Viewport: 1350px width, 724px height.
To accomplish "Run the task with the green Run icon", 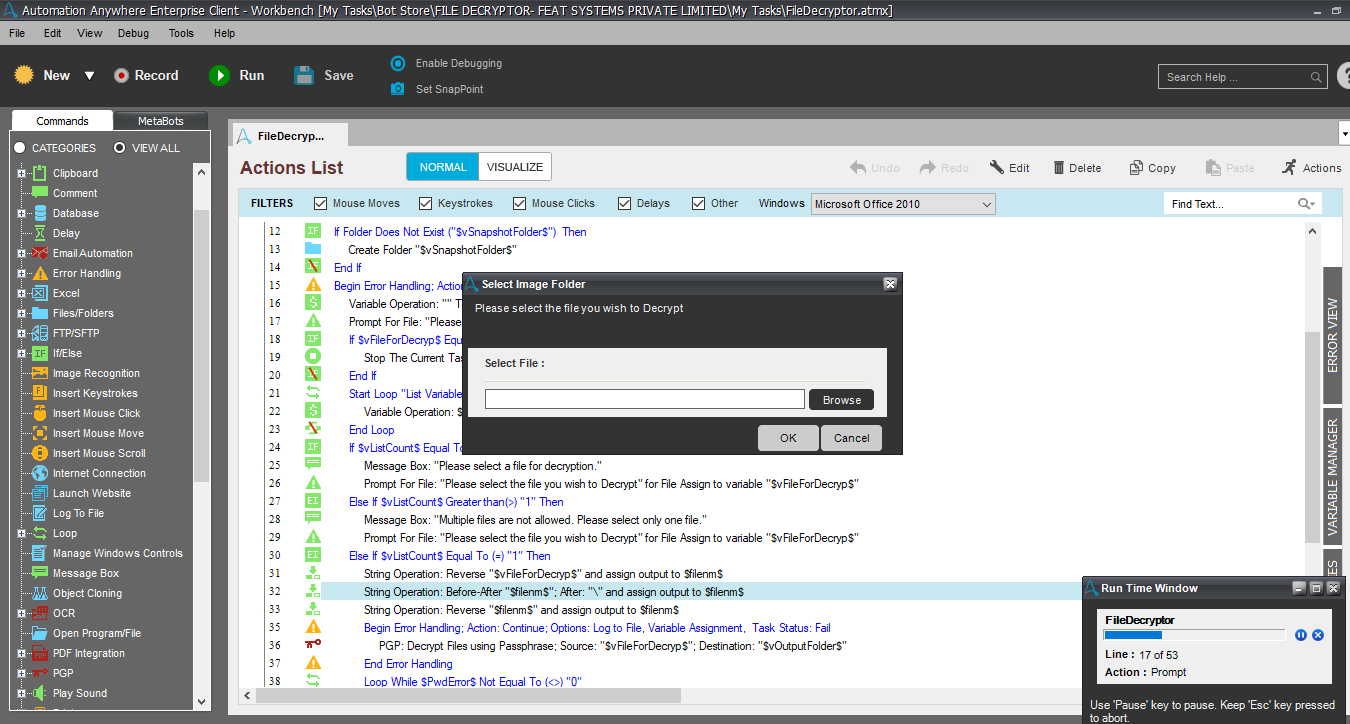I will point(219,75).
